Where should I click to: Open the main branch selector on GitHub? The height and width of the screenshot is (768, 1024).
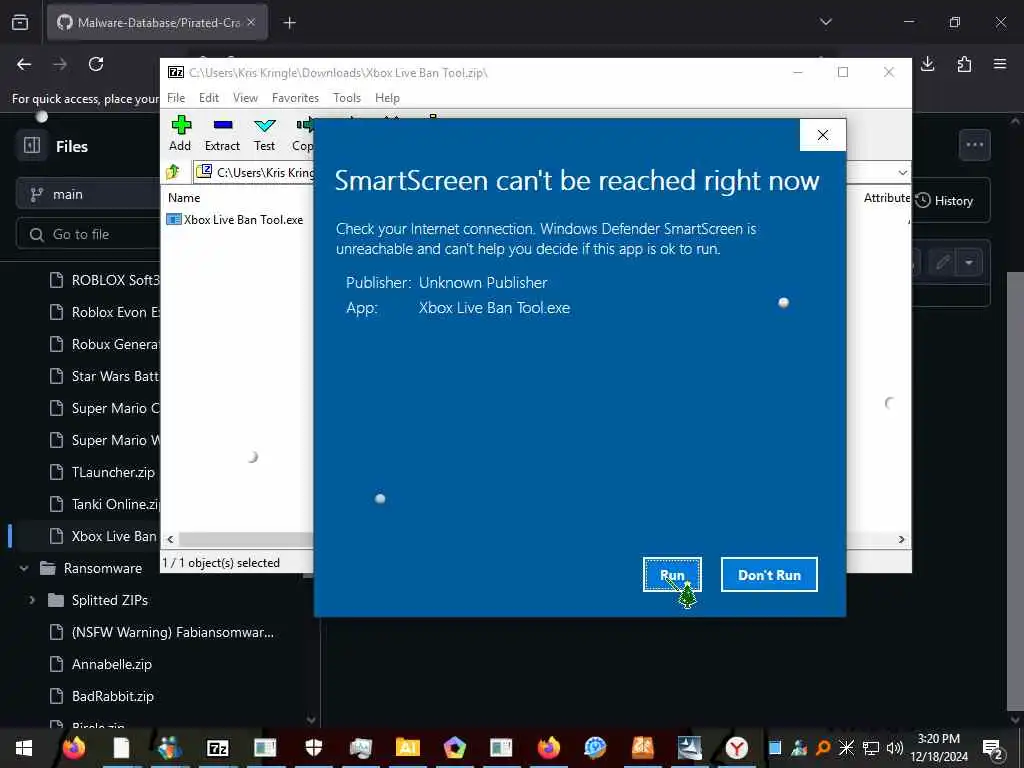pyautogui.click(x=88, y=195)
